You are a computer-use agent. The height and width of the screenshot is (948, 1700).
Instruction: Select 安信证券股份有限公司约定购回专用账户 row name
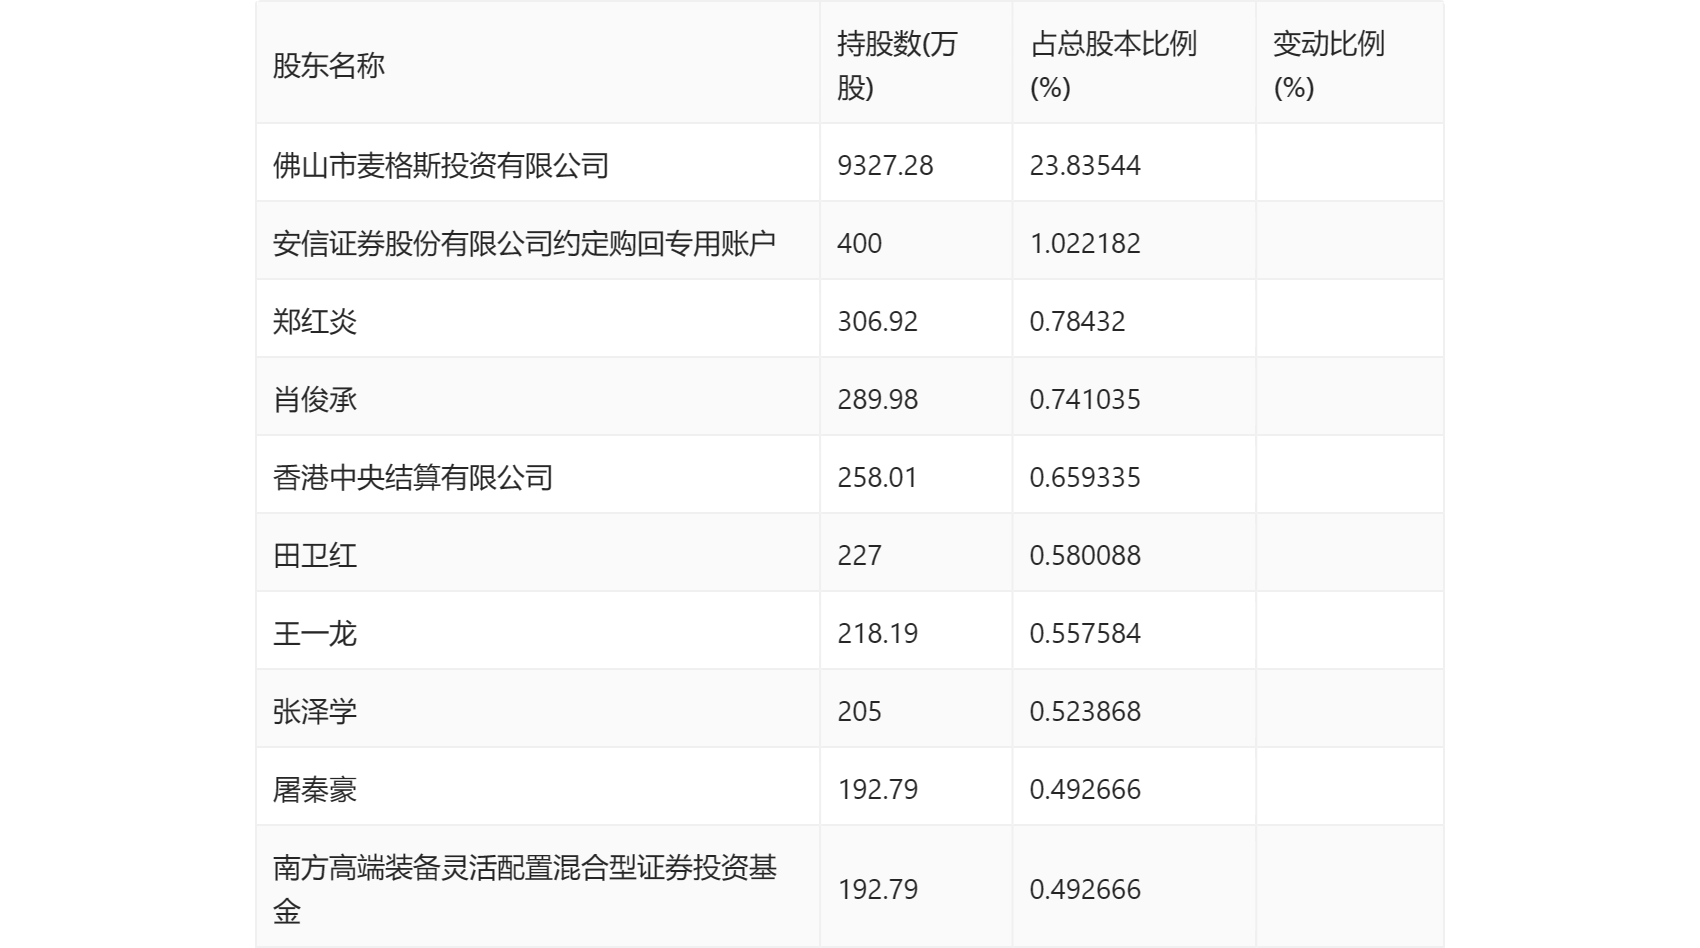click(524, 243)
